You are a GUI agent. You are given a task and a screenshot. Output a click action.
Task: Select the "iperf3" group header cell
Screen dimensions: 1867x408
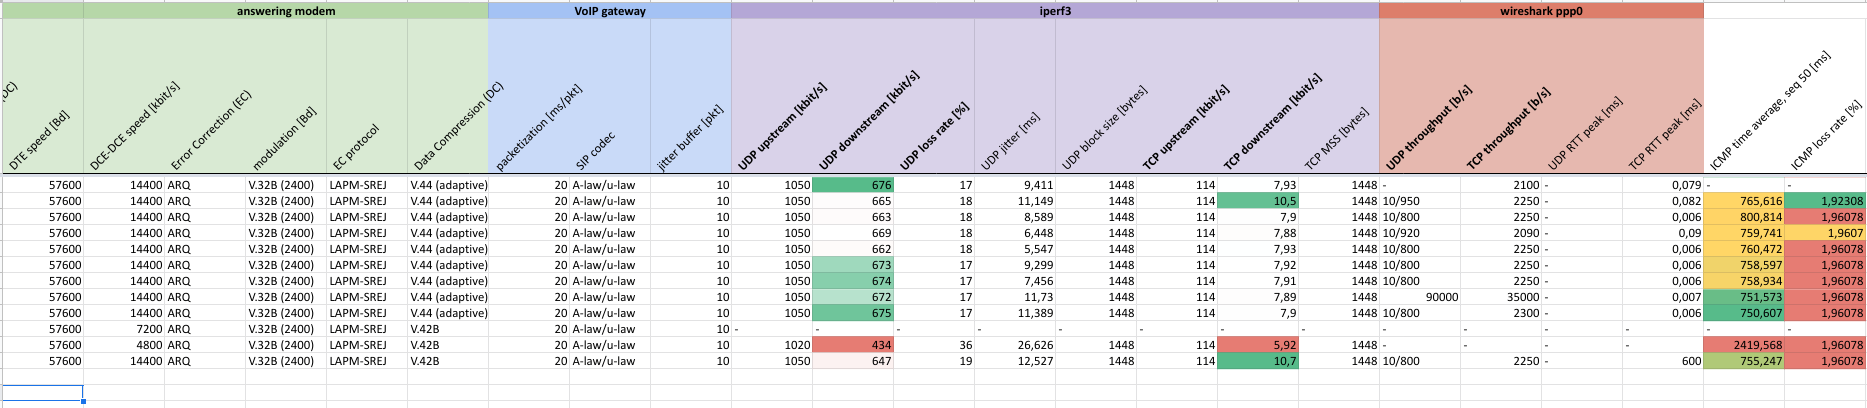(x=1054, y=11)
